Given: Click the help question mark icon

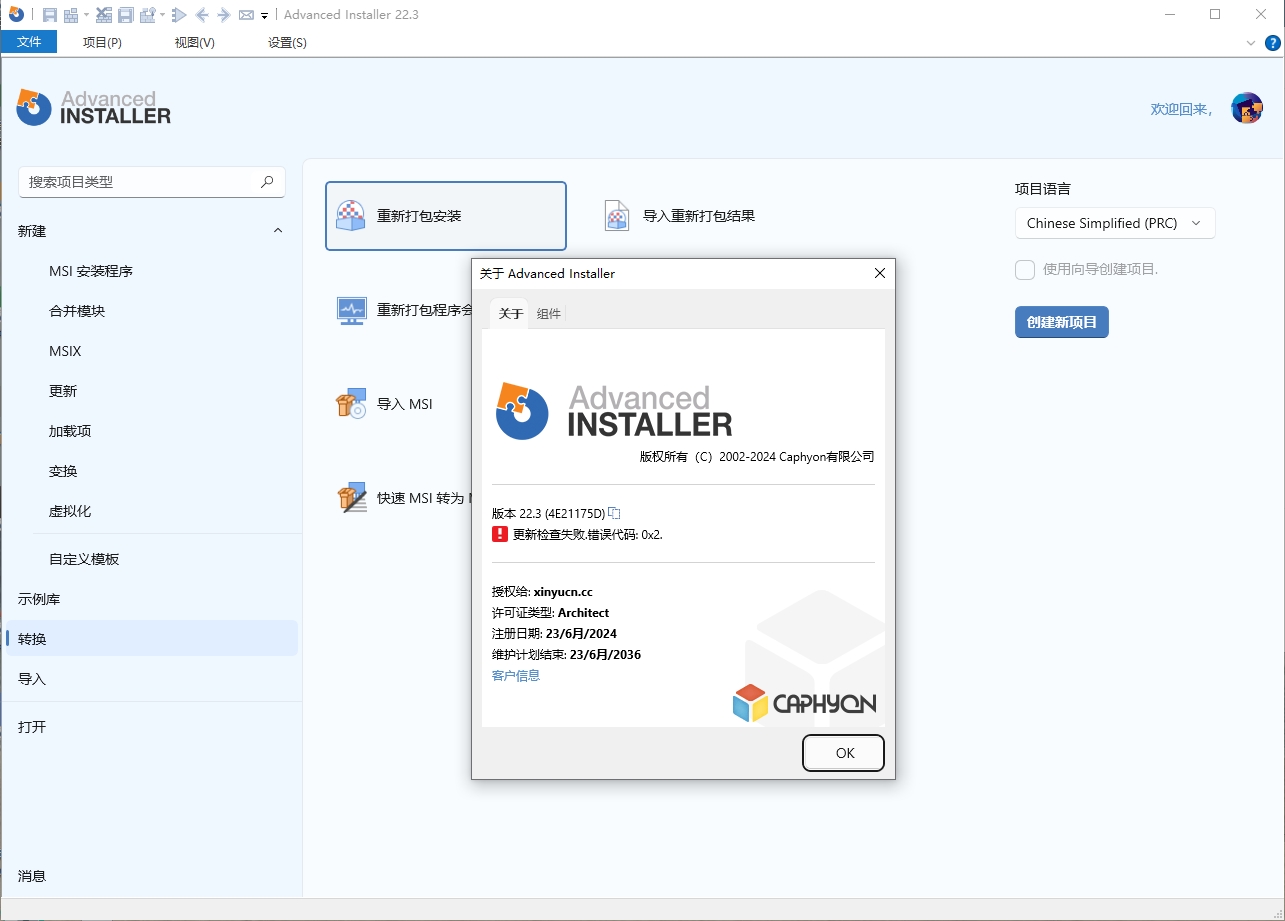Looking at the screenshot, I should 1272,43.
